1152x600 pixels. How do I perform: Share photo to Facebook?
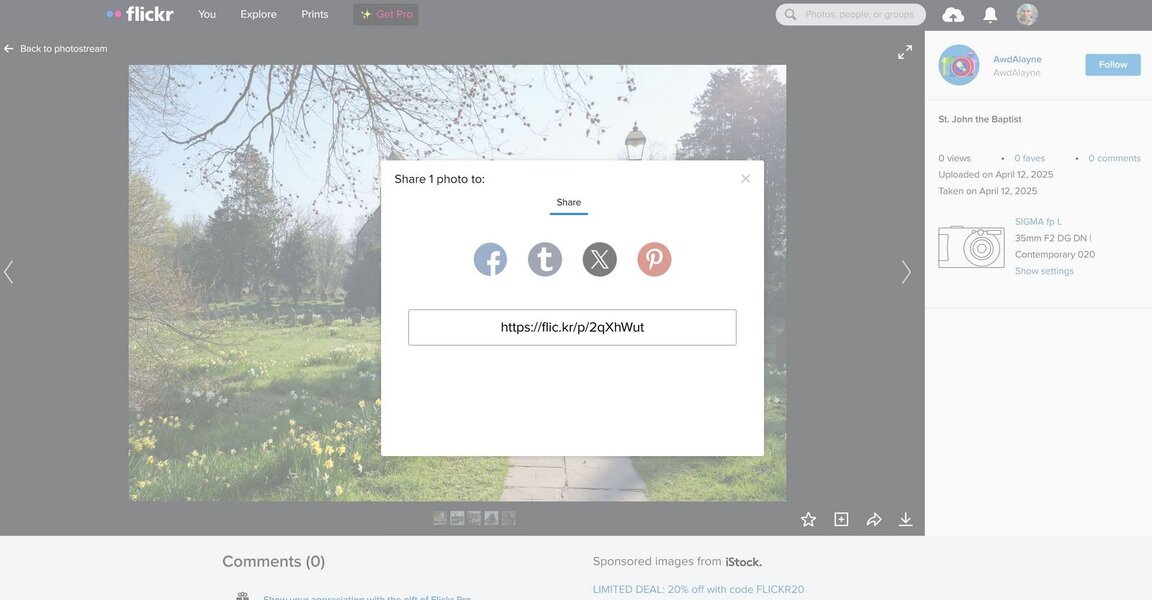click(x=490, y=260)
